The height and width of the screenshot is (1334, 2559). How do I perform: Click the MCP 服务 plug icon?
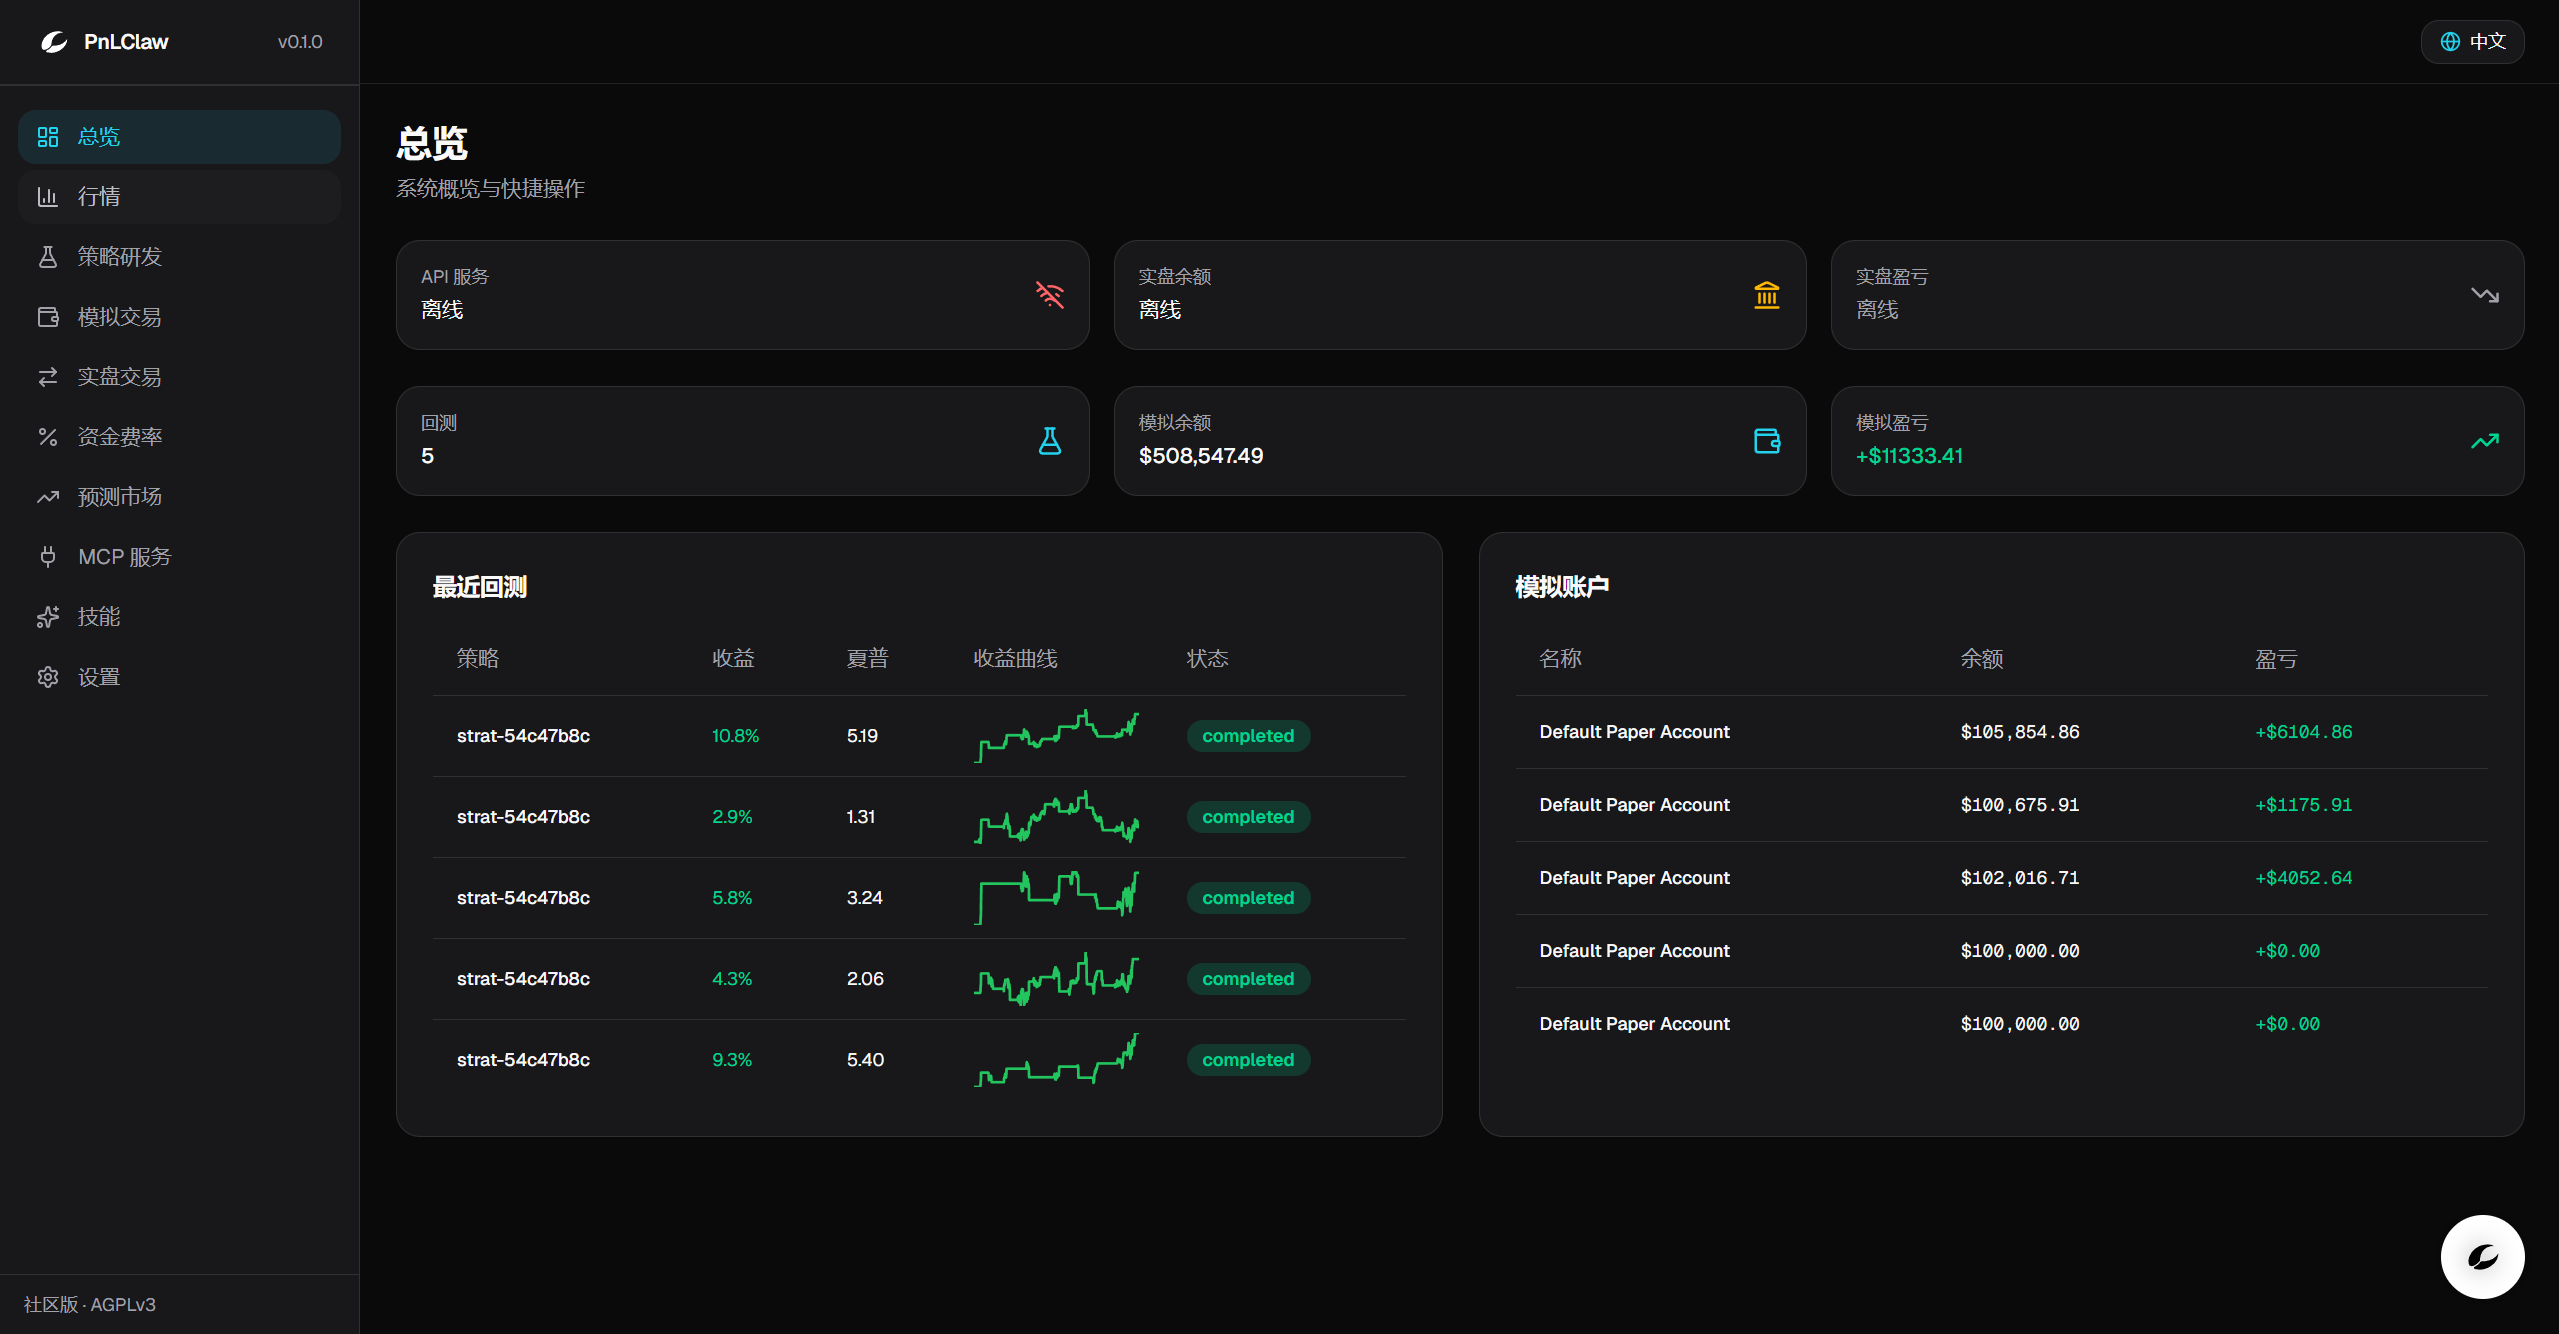pos(48,557)
